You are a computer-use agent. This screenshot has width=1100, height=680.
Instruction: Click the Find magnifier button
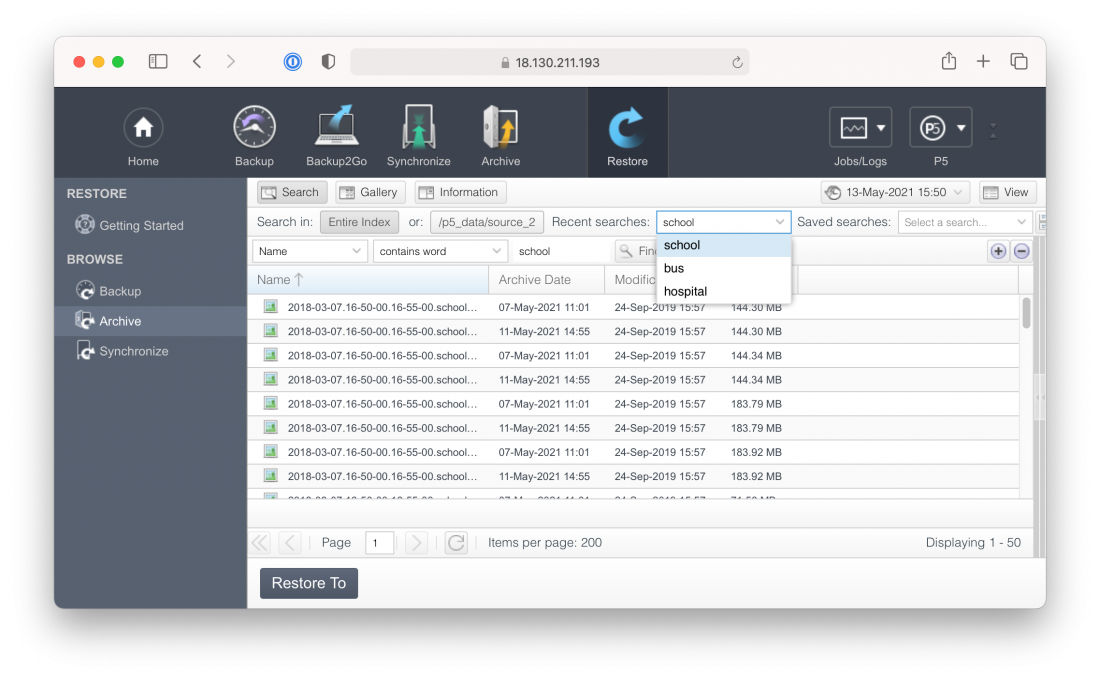click(x=636, y=251)
